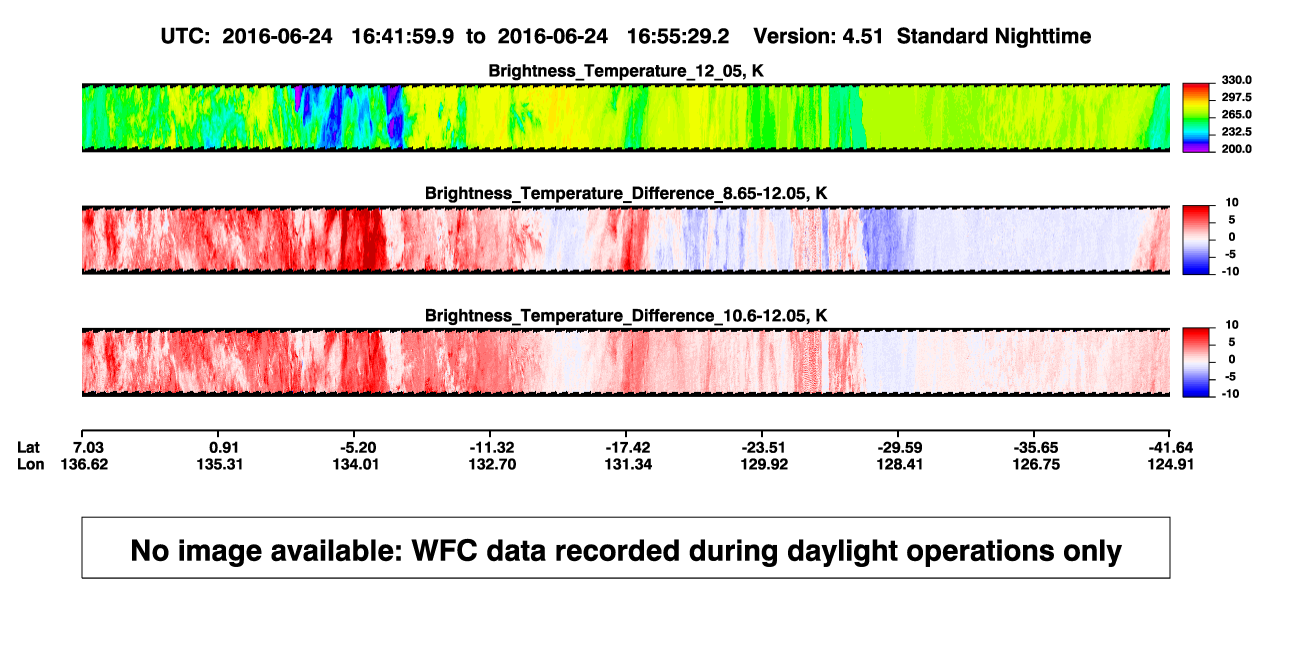
Task: Click the latitude value -5.20
Action: coord(357,447)
